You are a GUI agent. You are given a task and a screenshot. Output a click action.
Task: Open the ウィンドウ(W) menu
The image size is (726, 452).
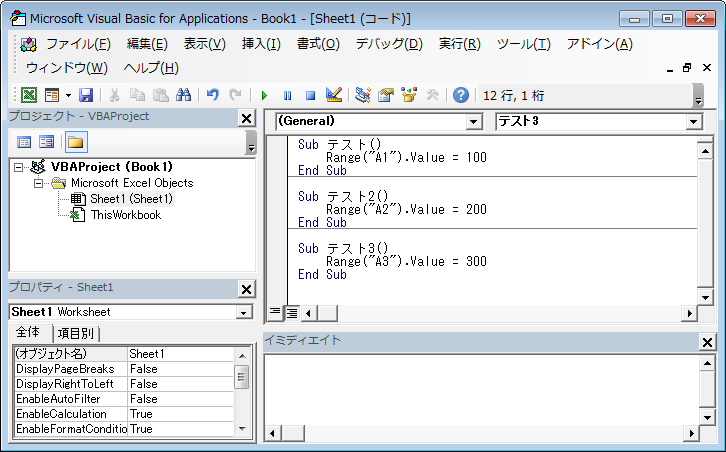click(67, 68)
